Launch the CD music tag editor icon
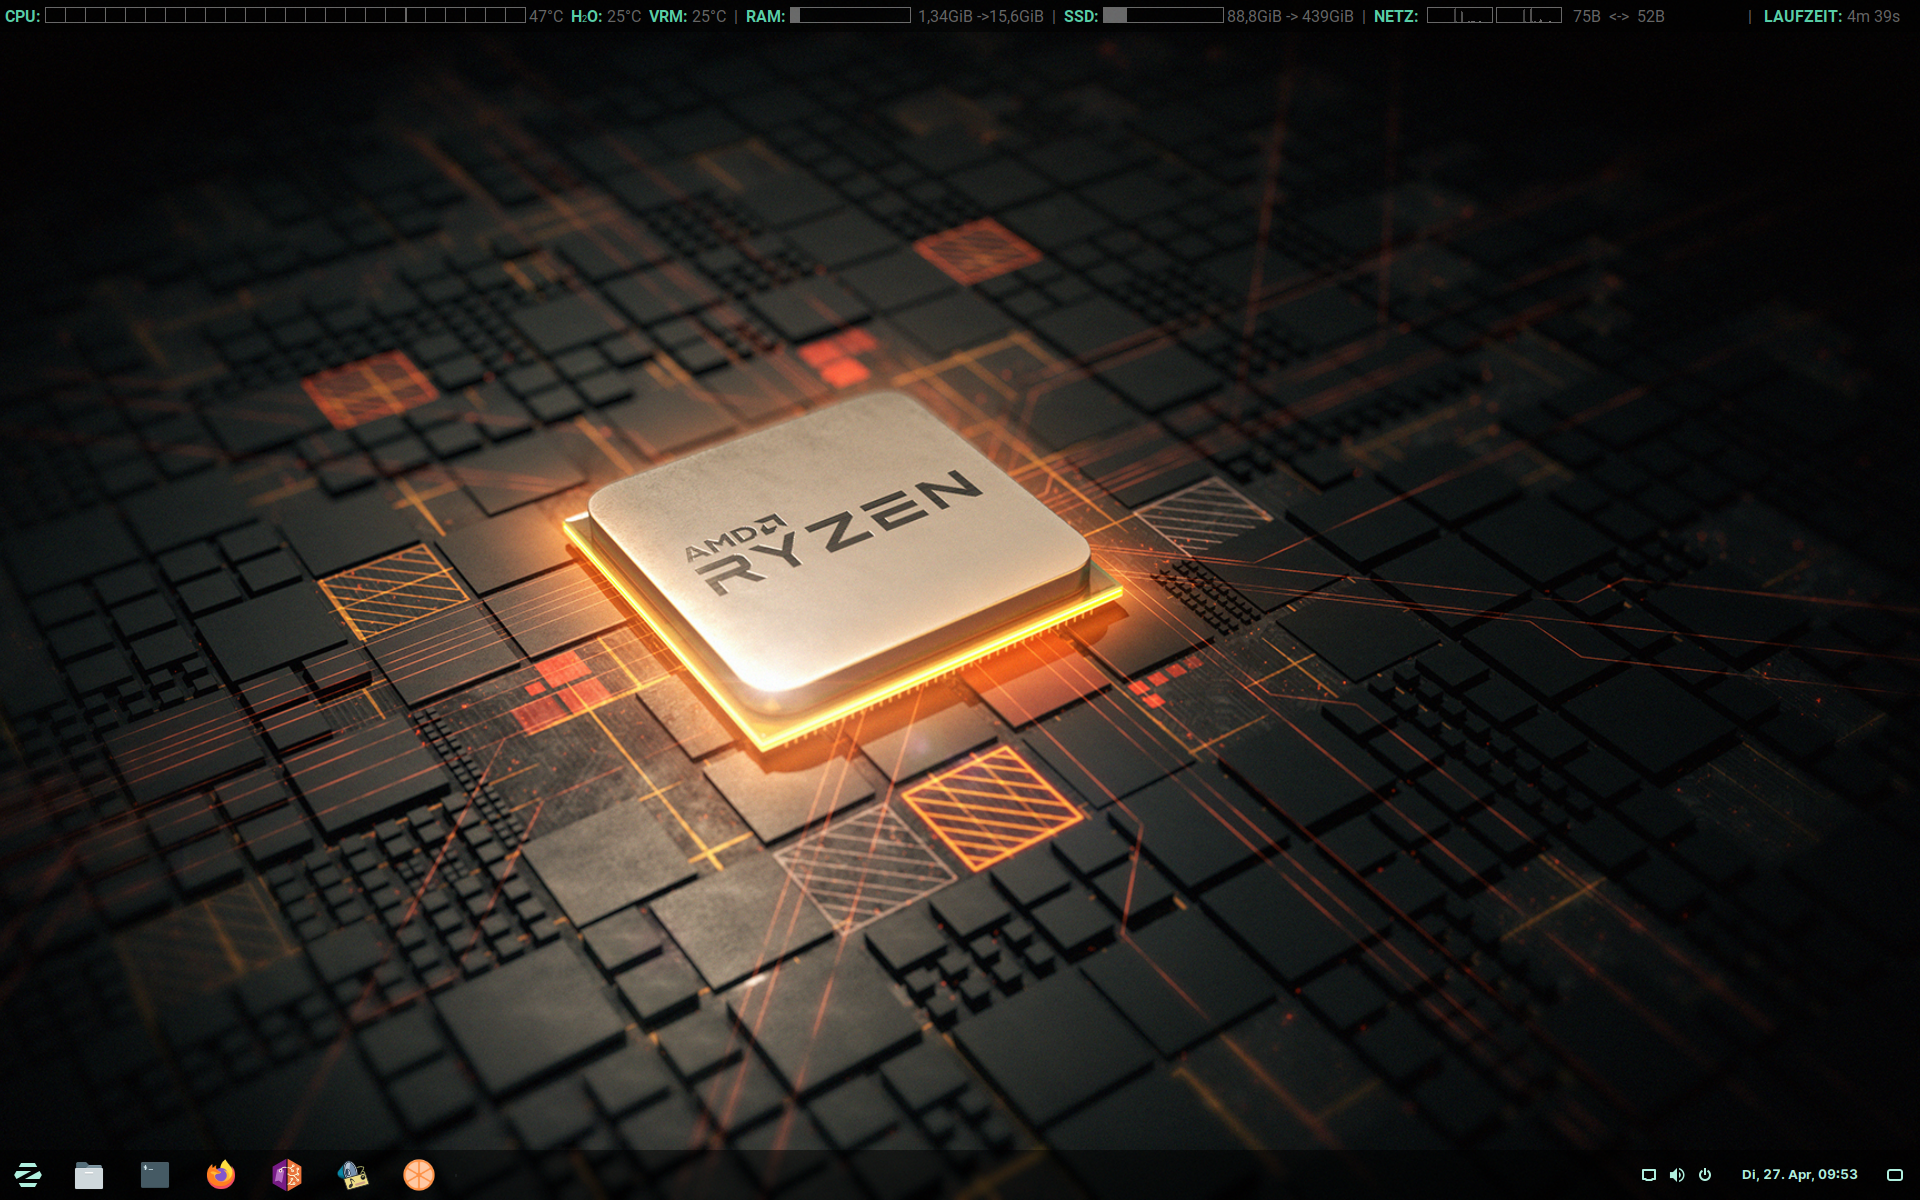Viewport: 1920px width, 1200px height. (353, 1175)
